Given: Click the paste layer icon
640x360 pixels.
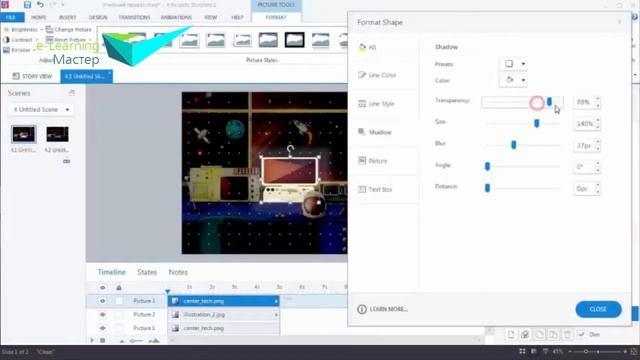Looking at the screenshot, I should tap(553, 335).
